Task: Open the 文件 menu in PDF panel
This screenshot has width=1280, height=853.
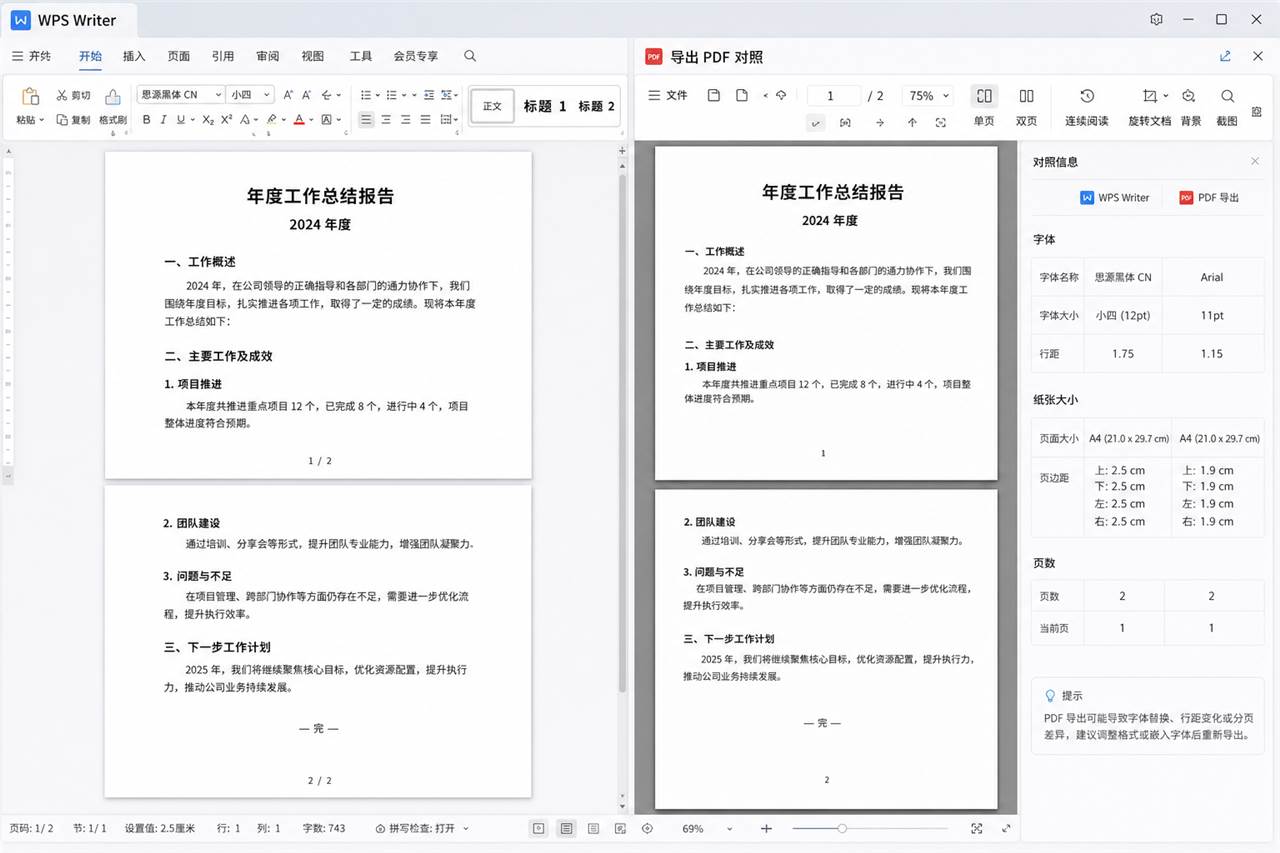Action: coord(668,96)
